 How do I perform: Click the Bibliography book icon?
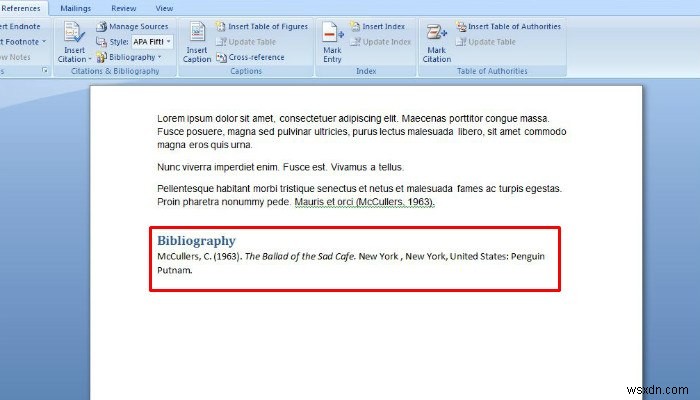pyautogui.click(x=101, y=57)
